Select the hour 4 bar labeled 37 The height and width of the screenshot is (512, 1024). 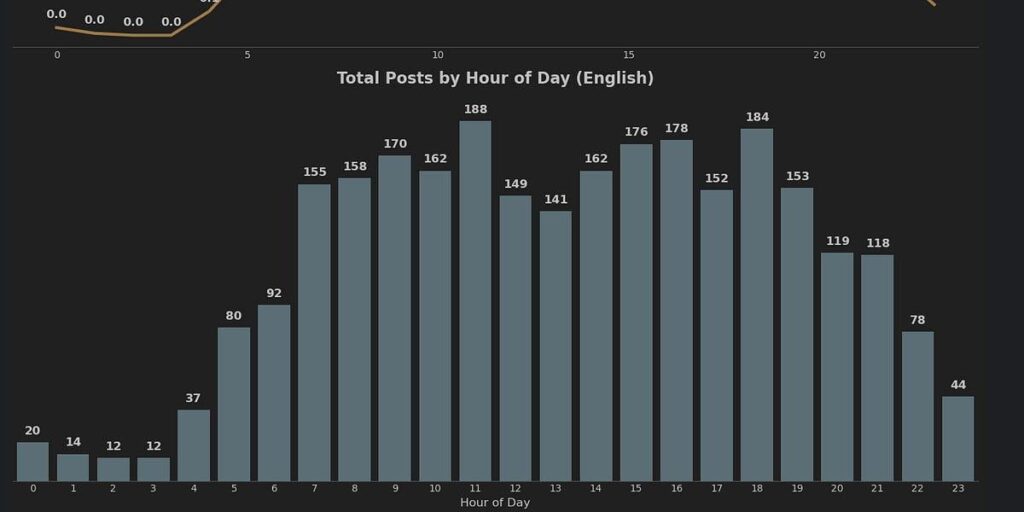point(193,445)
